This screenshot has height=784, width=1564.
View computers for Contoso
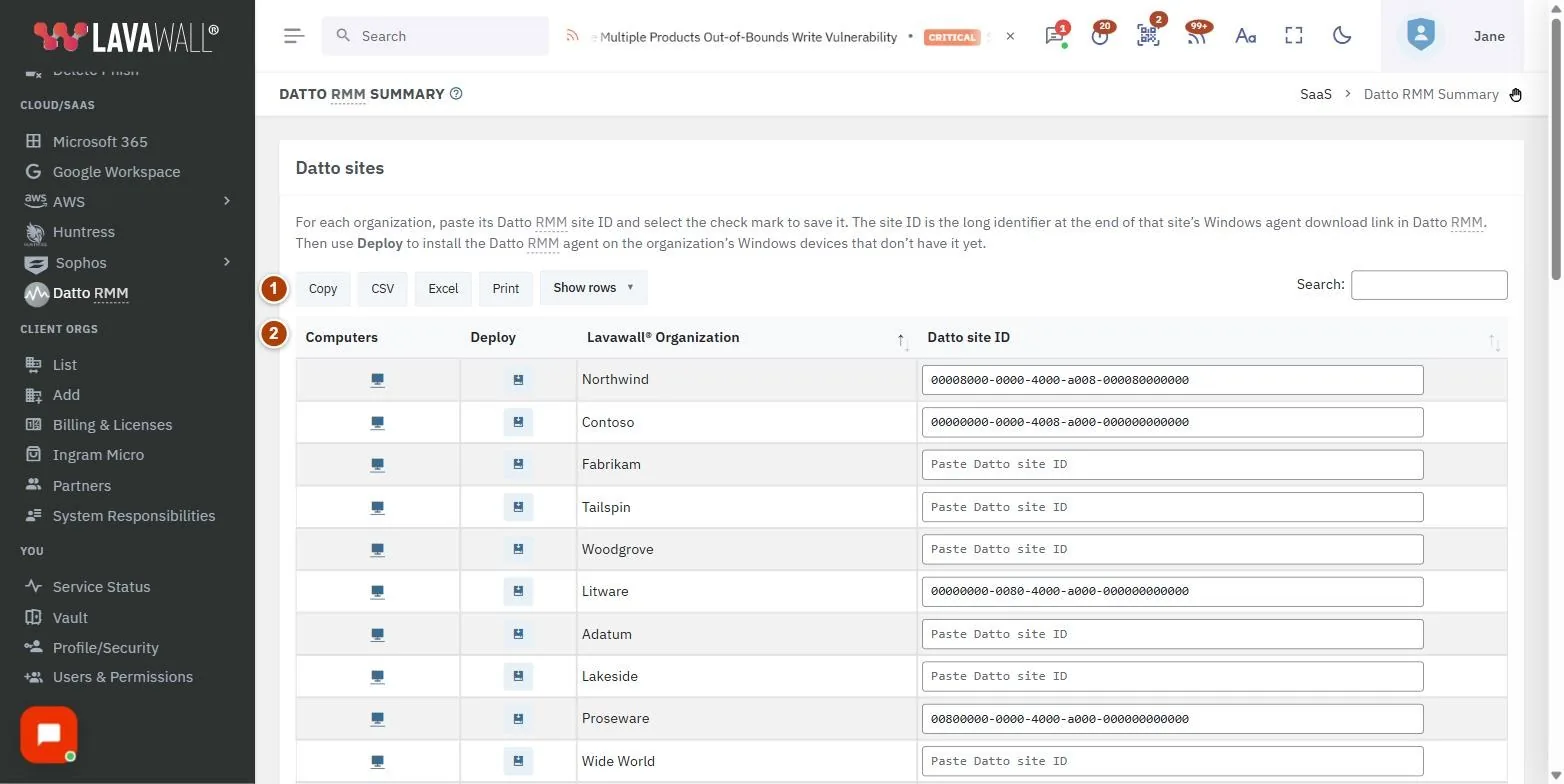378,422
